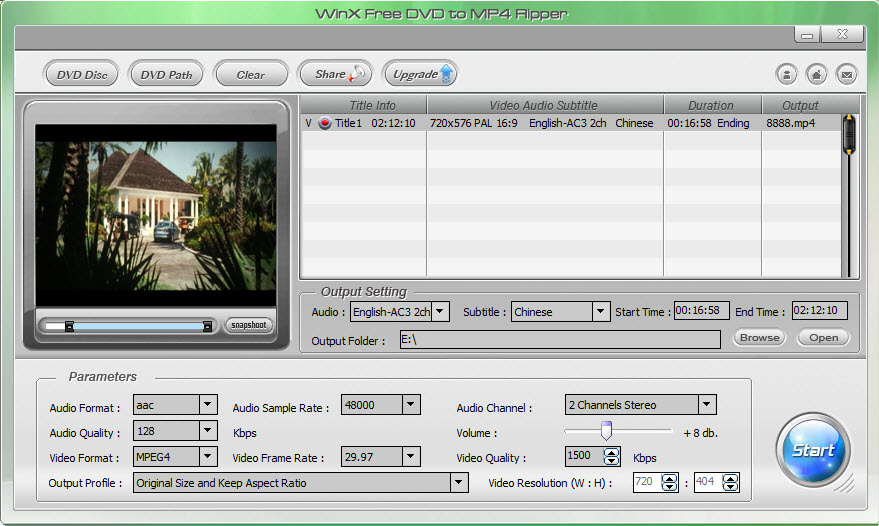
Task: Select the red radio dot beside Title1
Action: tap(325, 123)
